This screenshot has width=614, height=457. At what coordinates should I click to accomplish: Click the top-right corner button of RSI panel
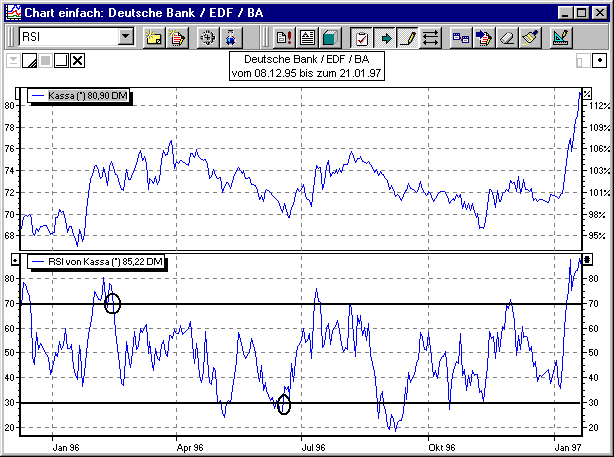tap(587, 259)
